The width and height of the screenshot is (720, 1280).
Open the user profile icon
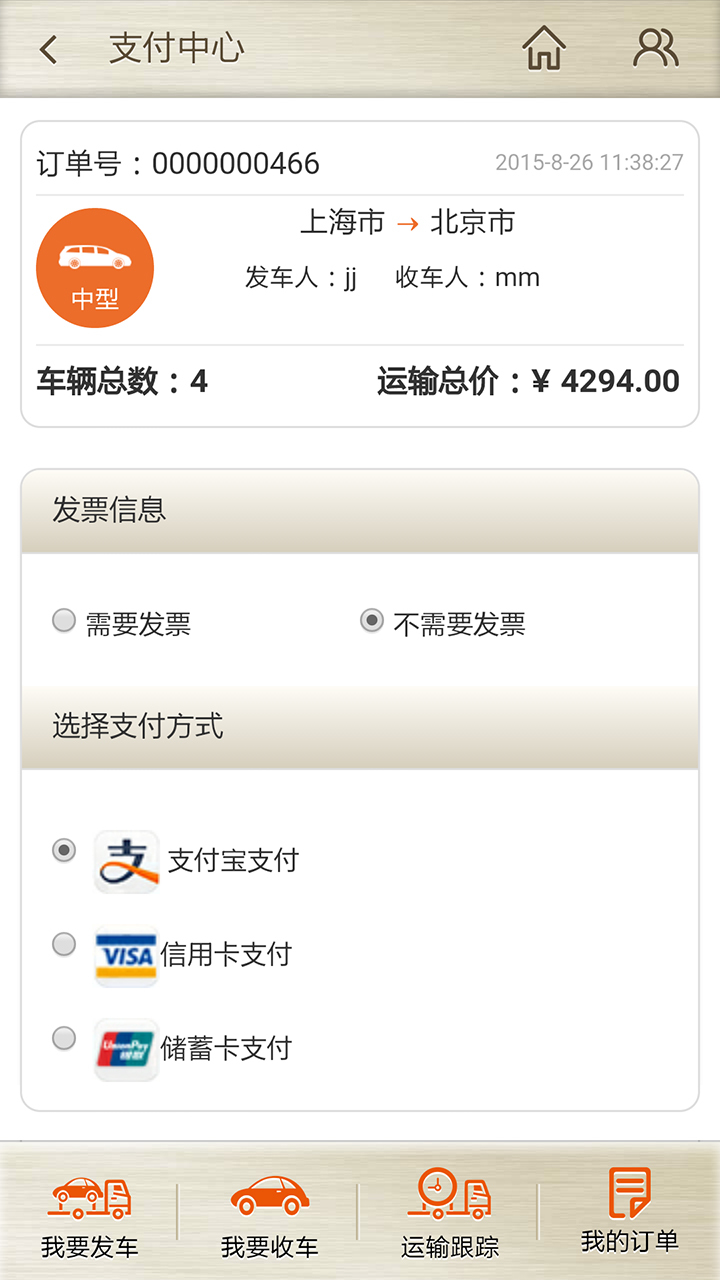(656, 48)
